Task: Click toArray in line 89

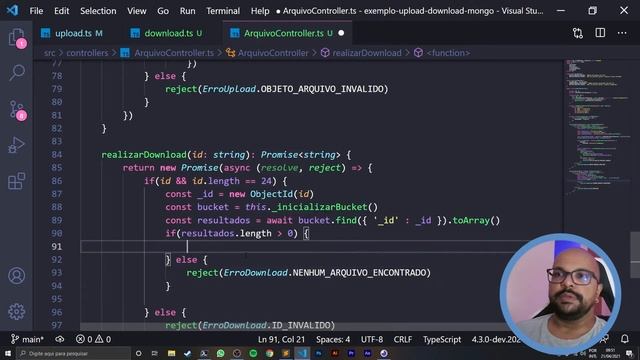Action: pos(471,220)
